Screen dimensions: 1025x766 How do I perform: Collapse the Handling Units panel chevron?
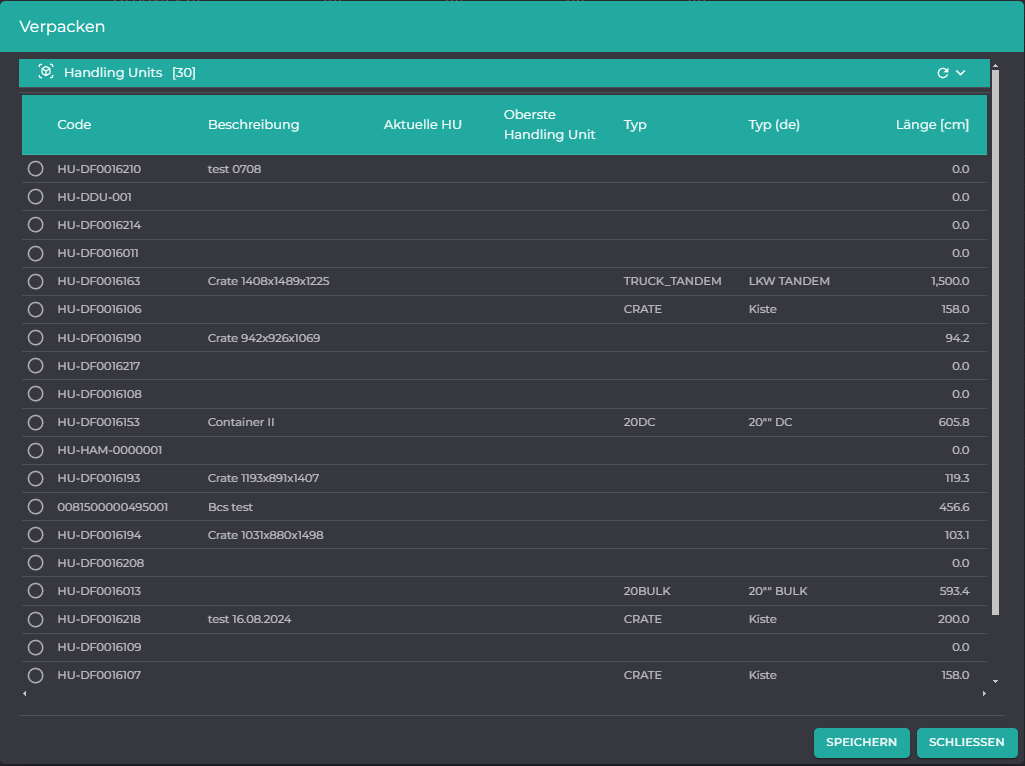tap(961, 73)
